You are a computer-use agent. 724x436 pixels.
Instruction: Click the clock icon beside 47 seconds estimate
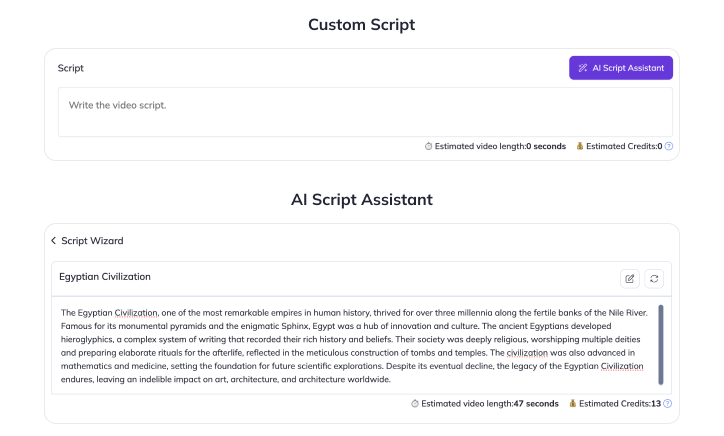415,404
